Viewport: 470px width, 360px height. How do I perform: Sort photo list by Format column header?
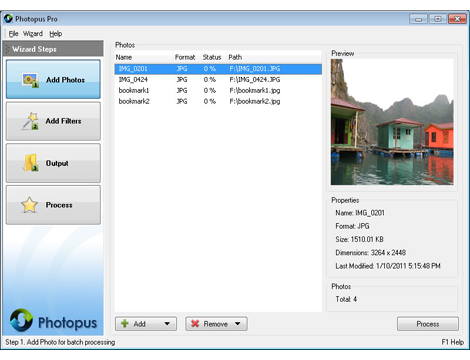point(187,57)
